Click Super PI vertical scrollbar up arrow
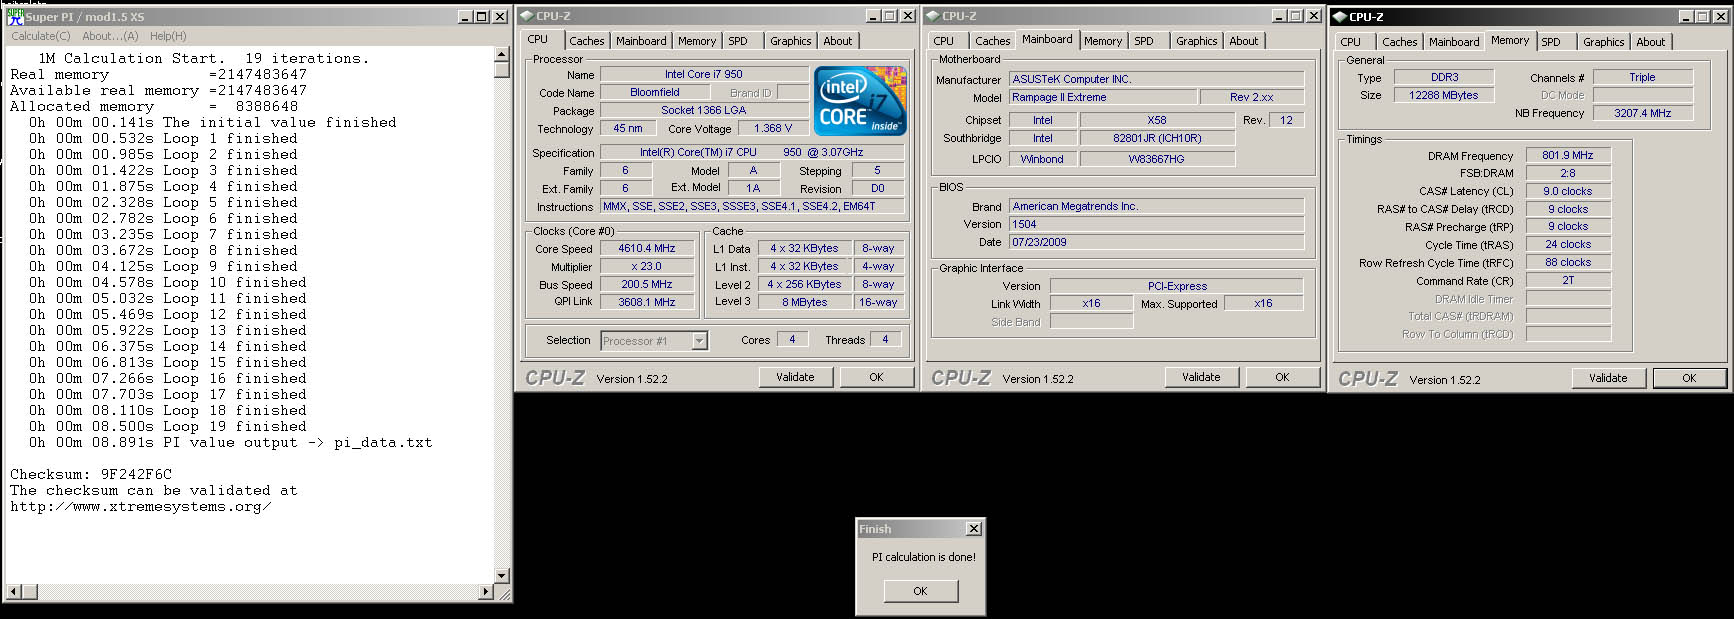This screenshot has height=619, width=1734. [502, 55]
